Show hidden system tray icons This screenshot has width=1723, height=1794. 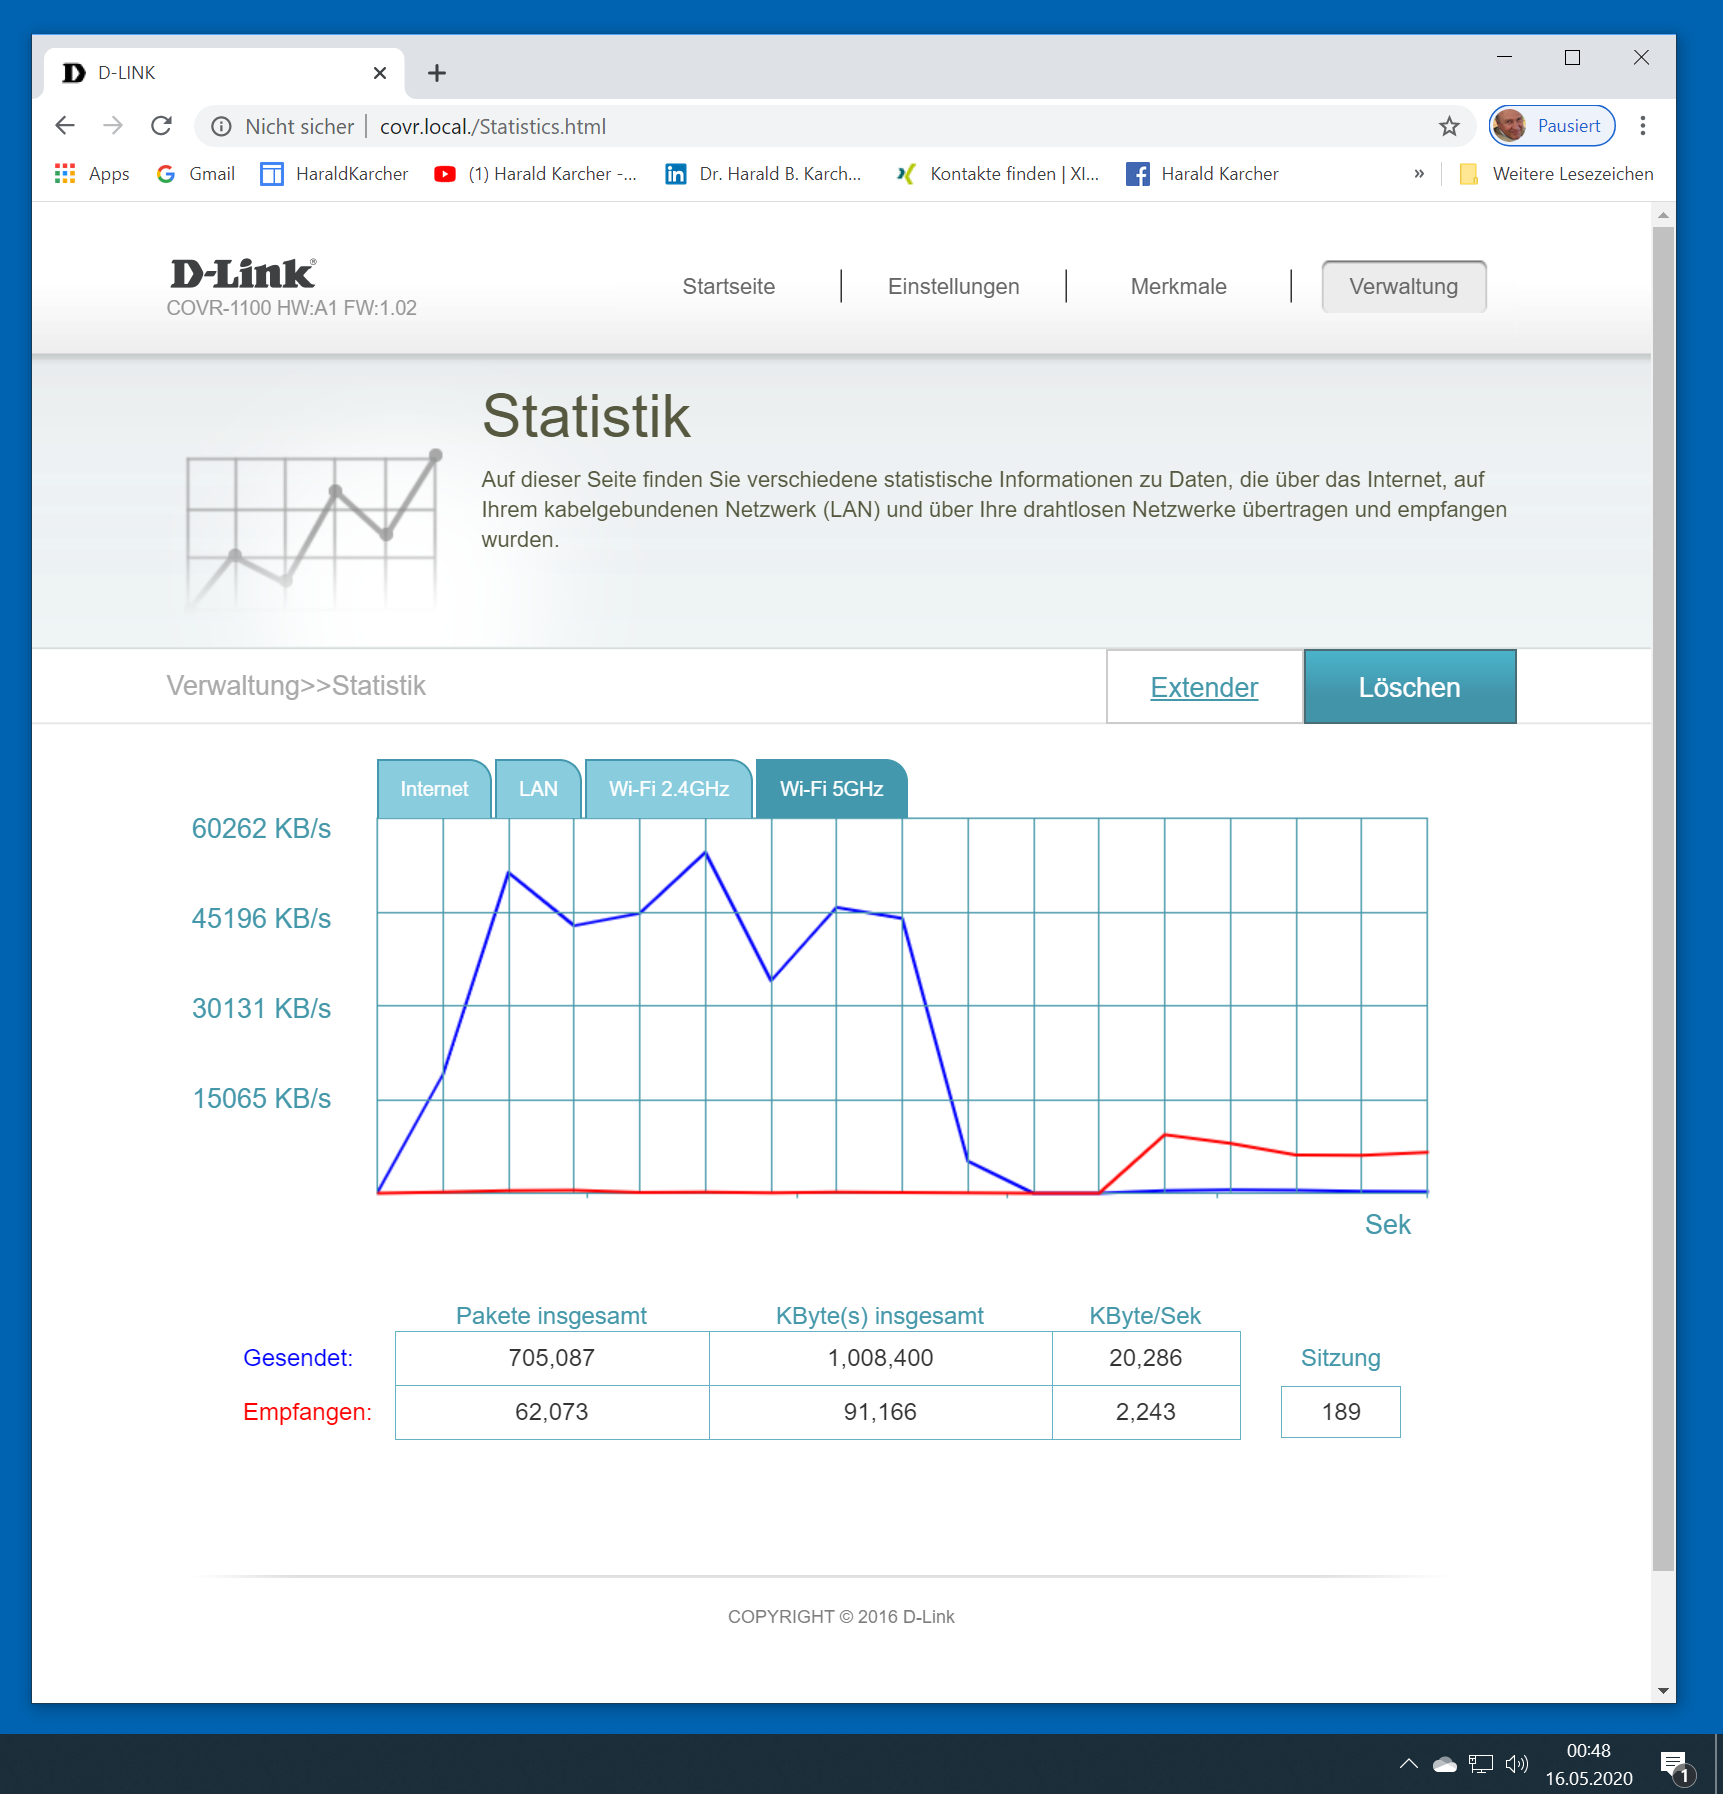(x=1408, y=1764)
